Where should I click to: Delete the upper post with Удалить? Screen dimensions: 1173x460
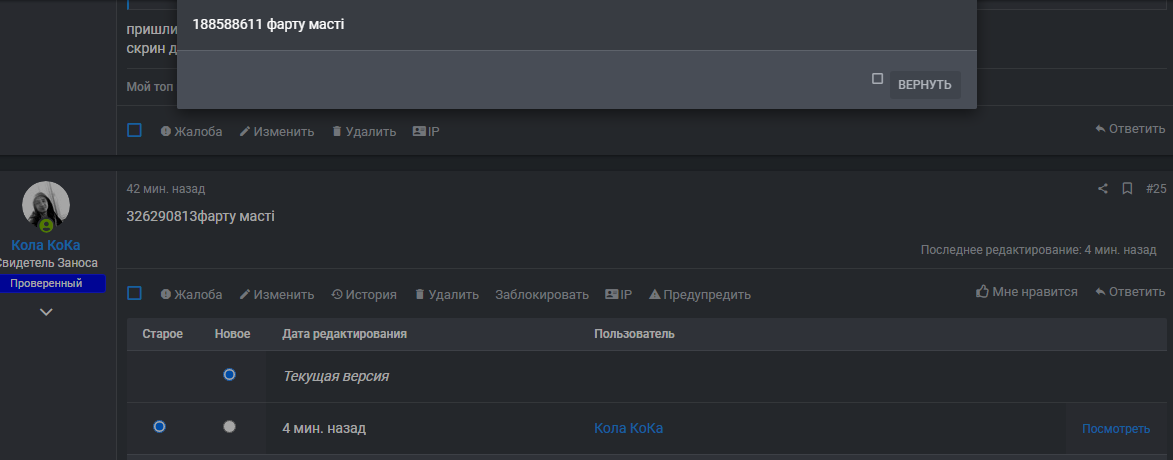click(363, 131)
